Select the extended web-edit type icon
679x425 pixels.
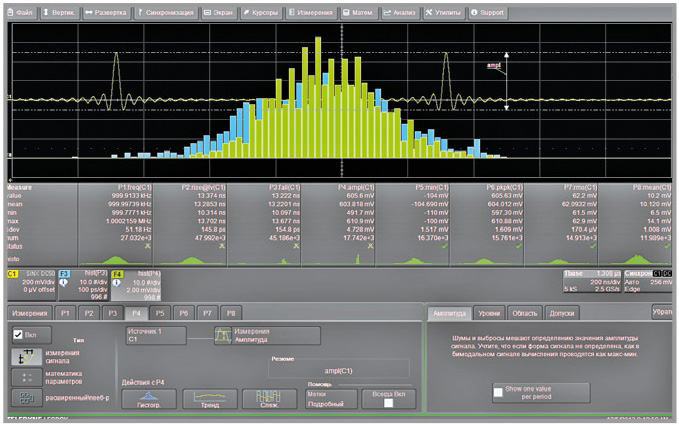tap(25, 398)
